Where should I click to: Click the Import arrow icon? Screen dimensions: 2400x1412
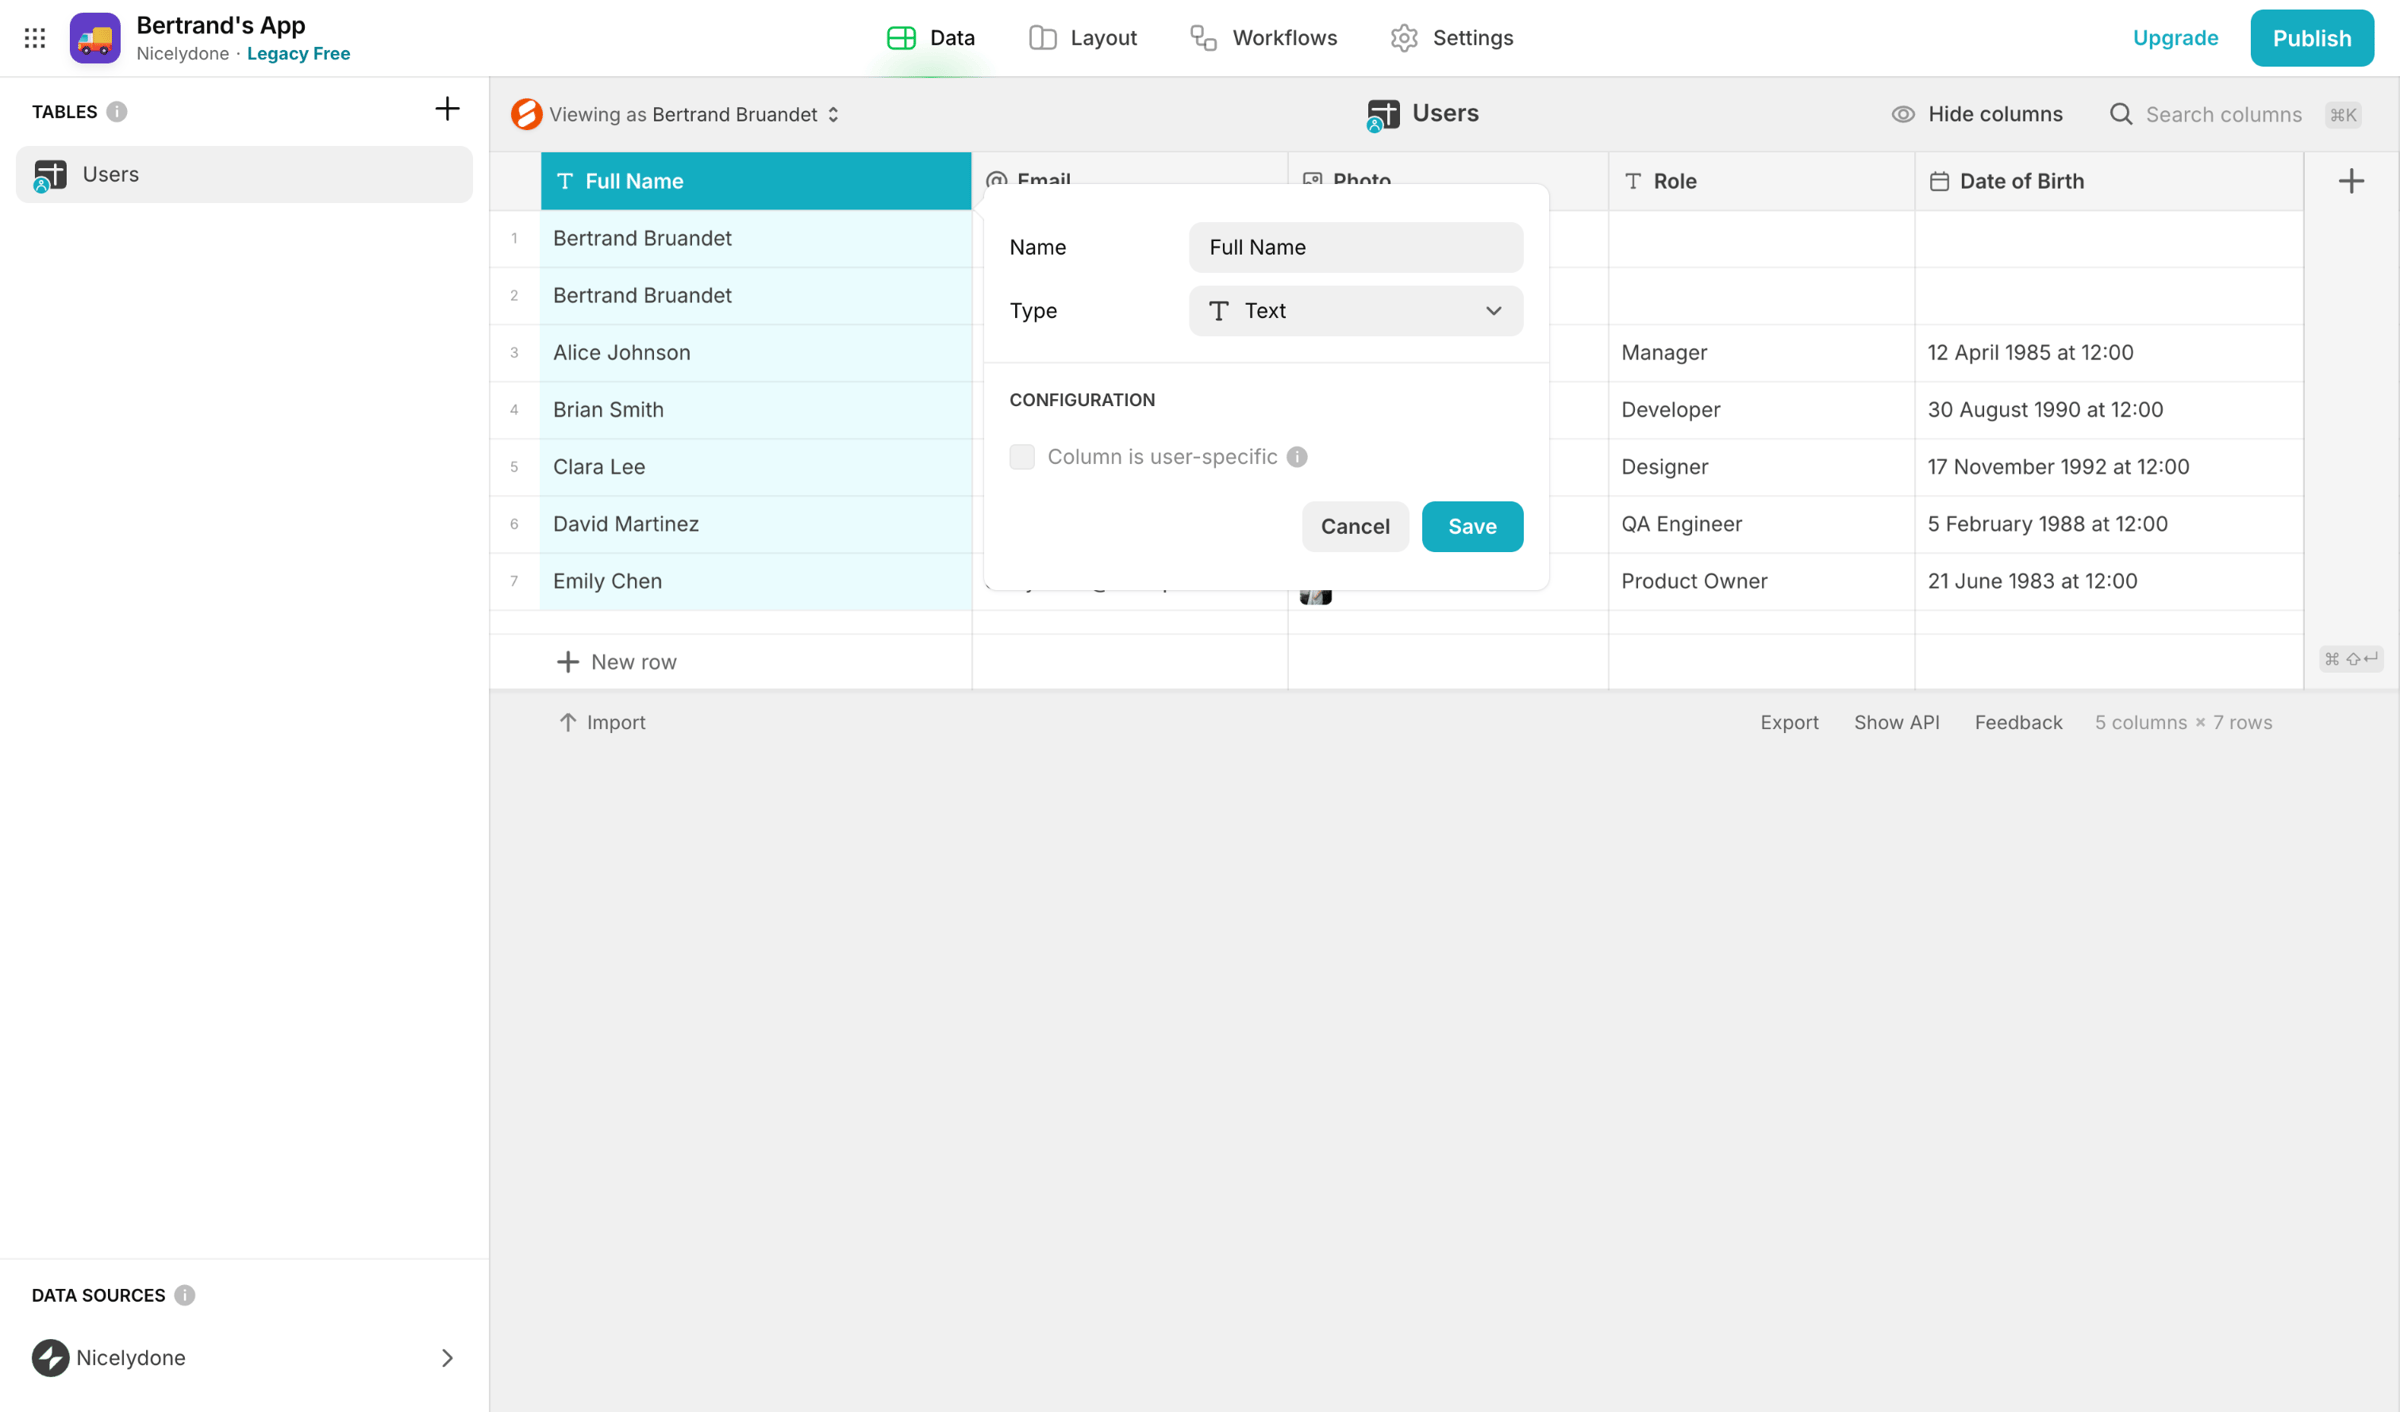pyautogui.click(x=567, y=722)
